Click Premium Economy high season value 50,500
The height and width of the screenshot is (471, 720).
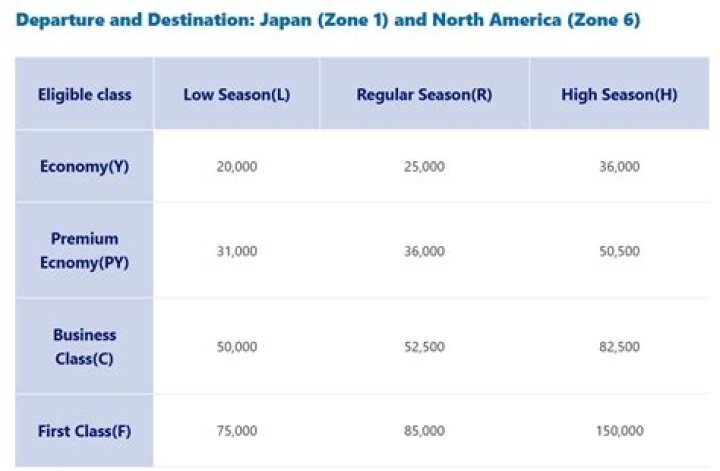click(620, 251)
